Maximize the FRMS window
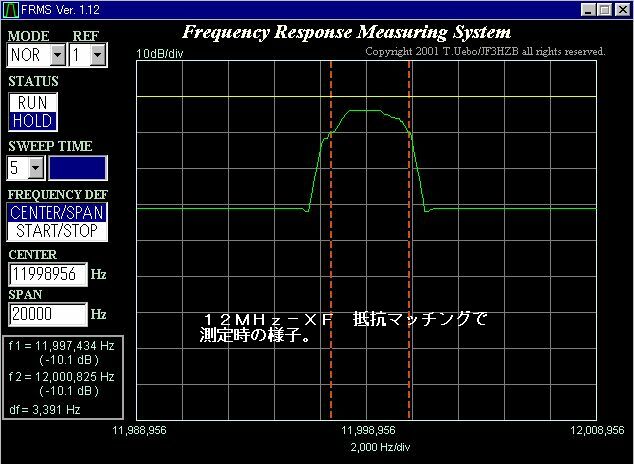This screenshot has width=634, height=464. (x=604, y=10)
